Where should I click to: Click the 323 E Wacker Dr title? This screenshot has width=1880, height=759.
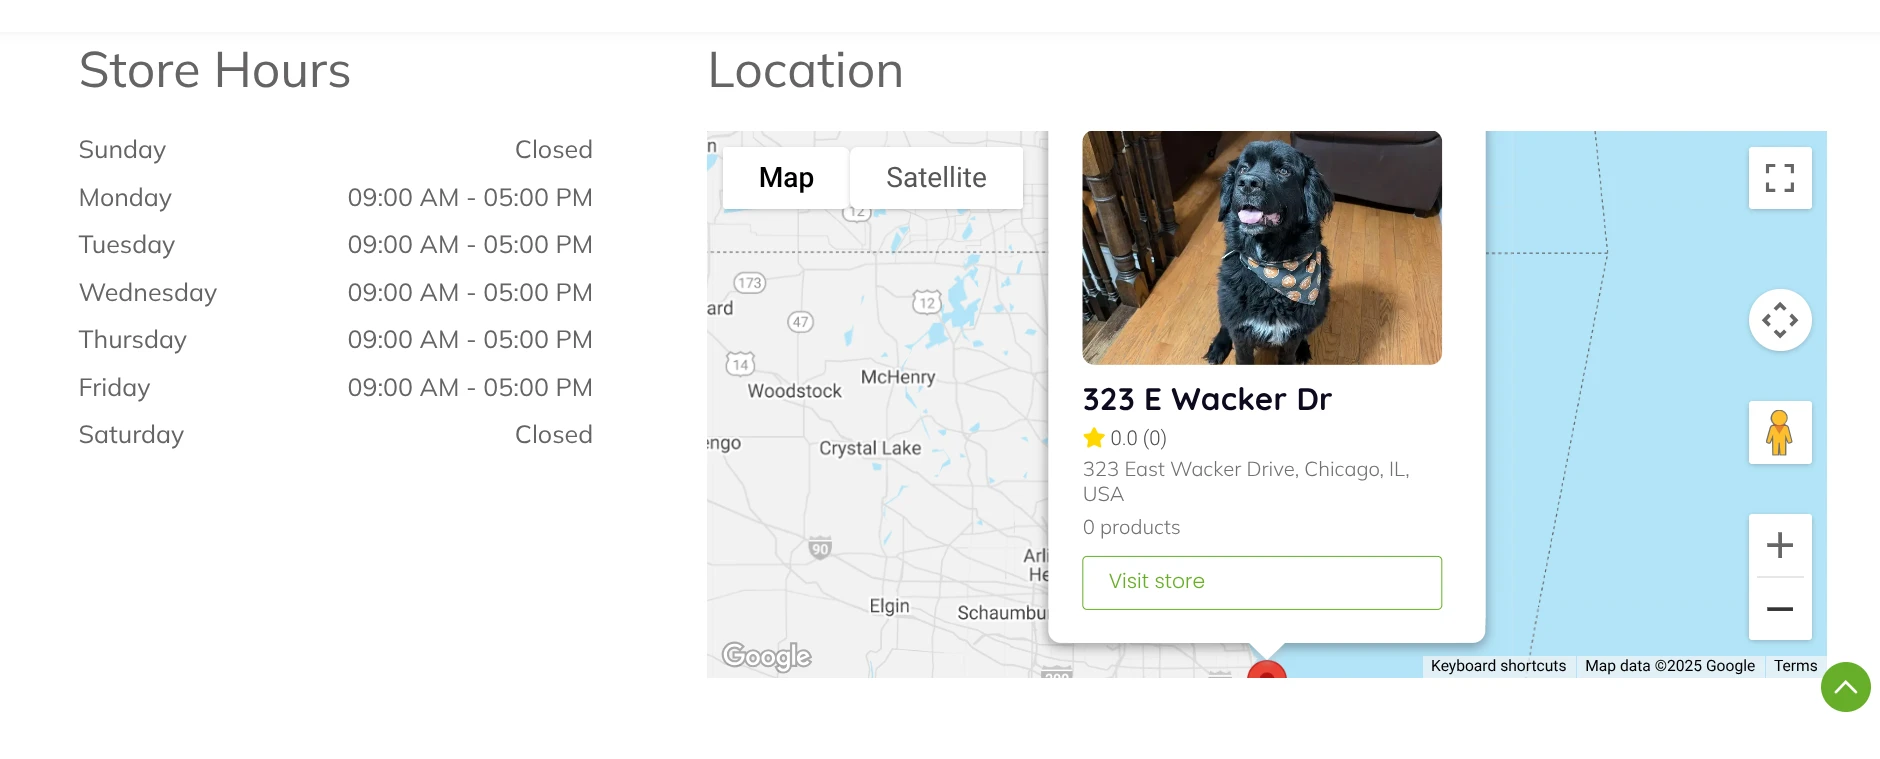pyautogui.click(x=1207, y=399)
